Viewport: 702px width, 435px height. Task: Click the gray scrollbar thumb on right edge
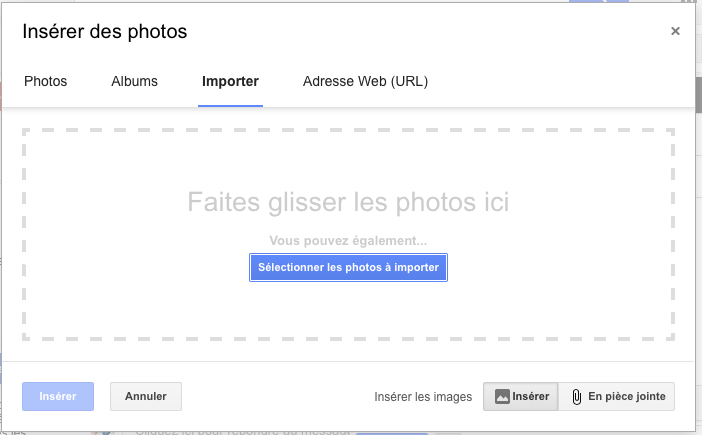coord(698,95)
